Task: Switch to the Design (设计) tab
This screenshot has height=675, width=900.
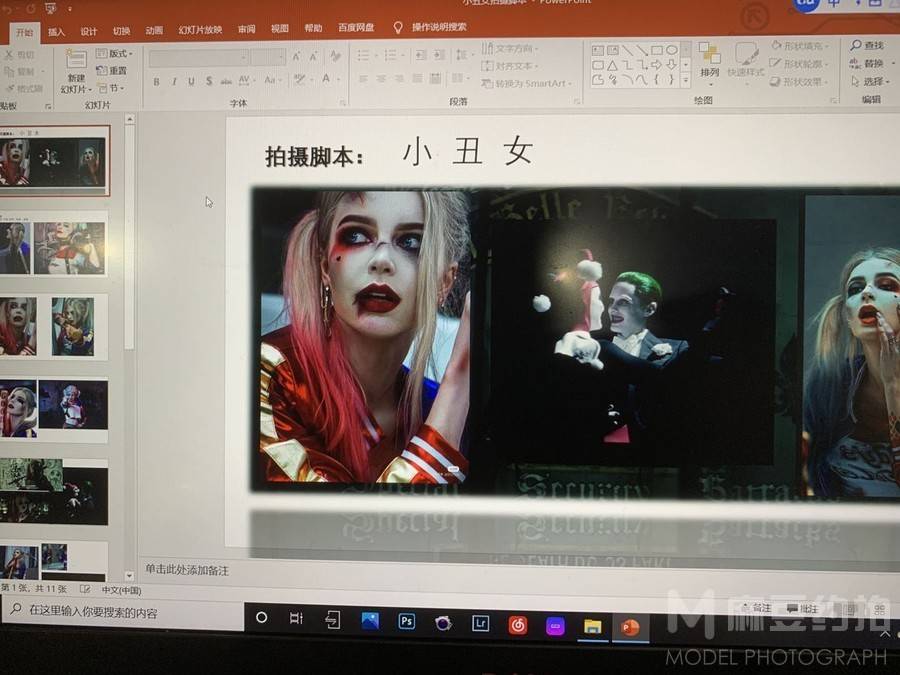Action: tap(88, 31)
